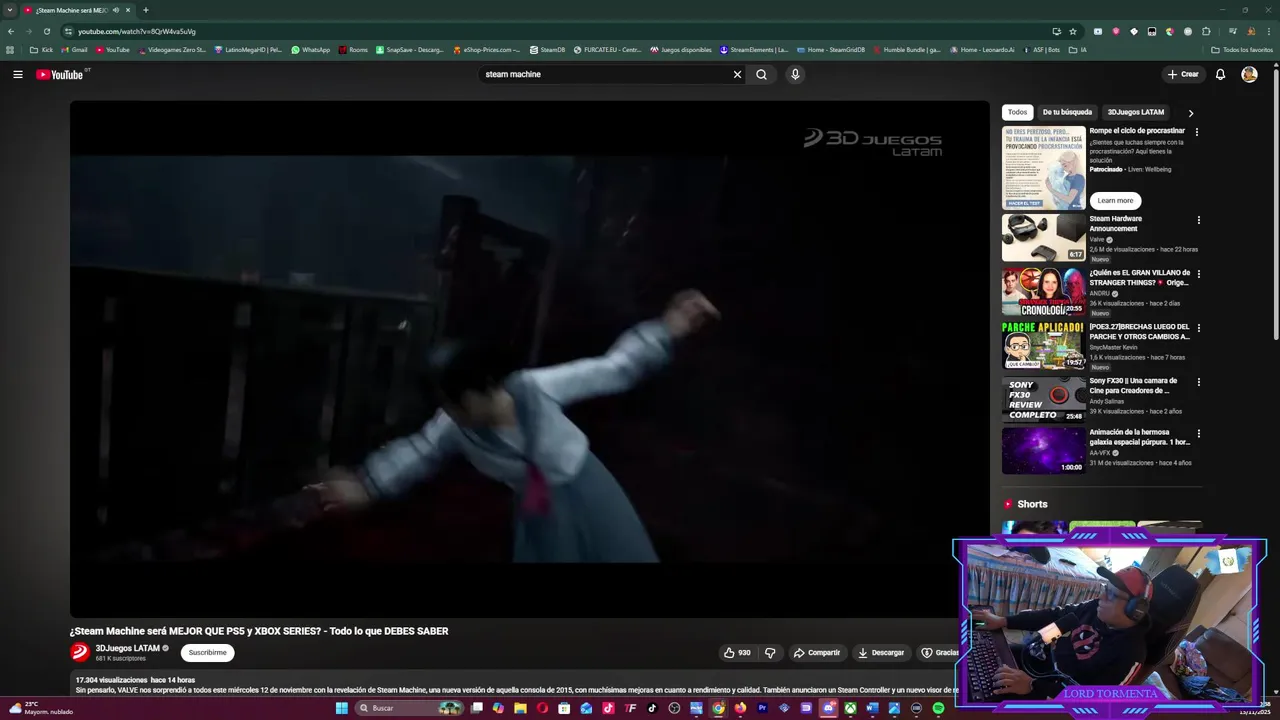Open File Explorer from the taskbar

[520, 708]
